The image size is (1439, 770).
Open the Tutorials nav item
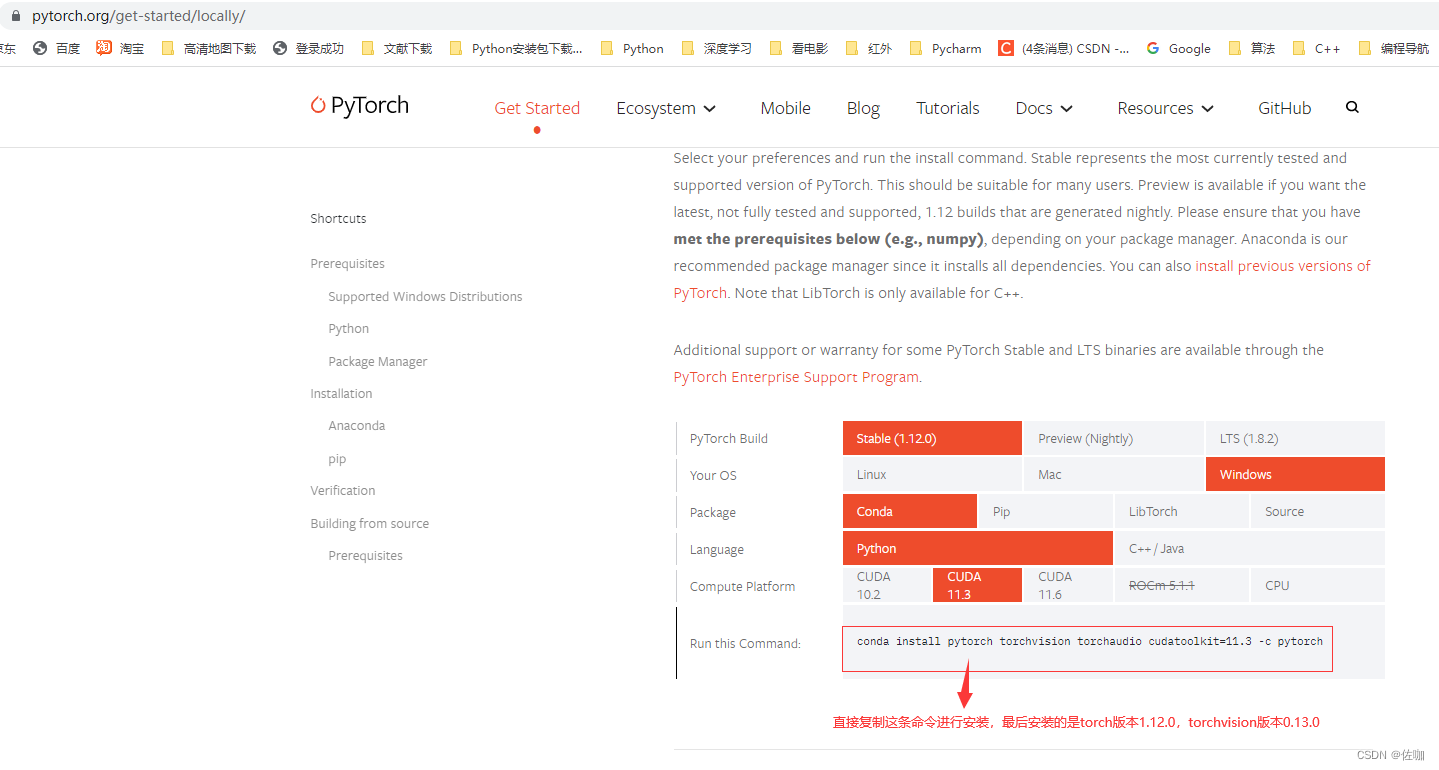point(948,108)
